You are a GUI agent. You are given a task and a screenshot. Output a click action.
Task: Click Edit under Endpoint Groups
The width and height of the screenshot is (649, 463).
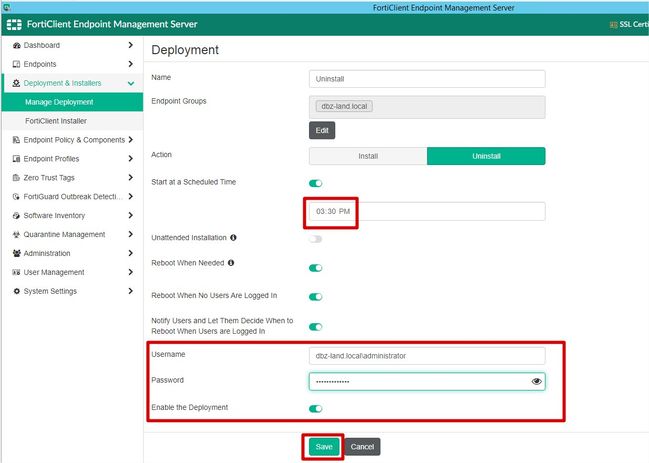(x=322, y=130)
